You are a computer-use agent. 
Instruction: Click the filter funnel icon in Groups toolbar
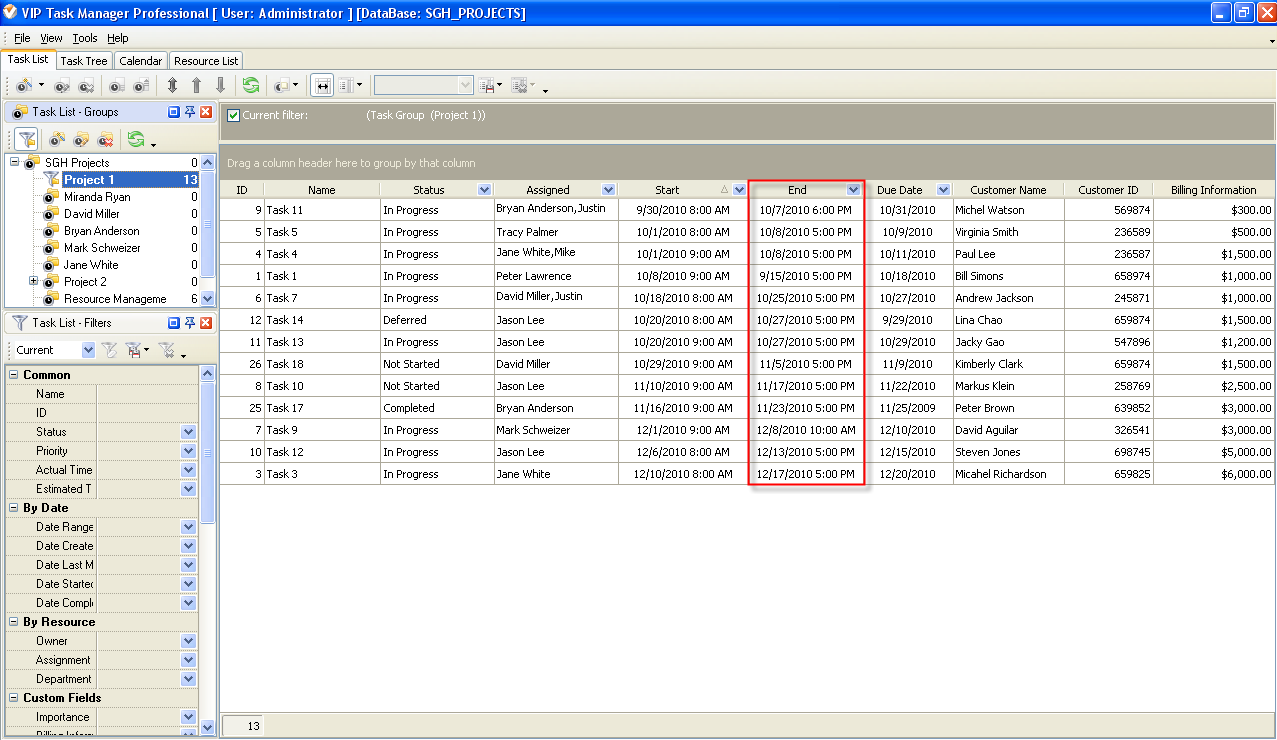(27, 139)
